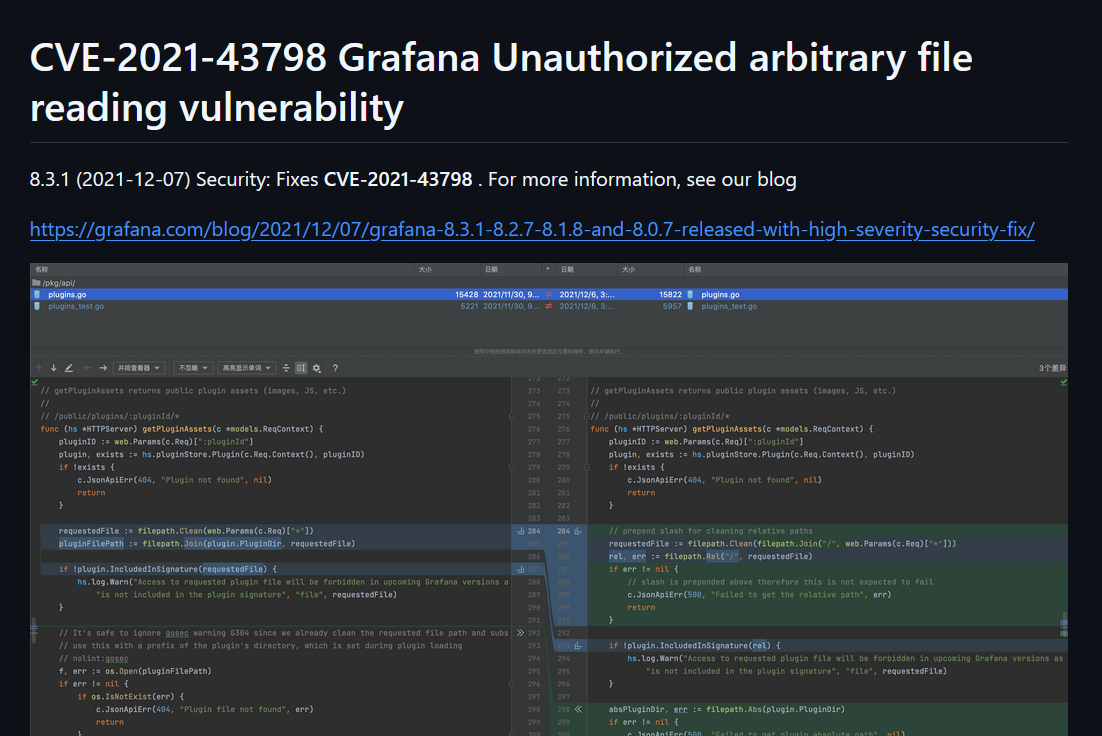Click the not-equal icon in plugins.go row
Viewport: 1102px width, 736px height.
[x=549, y=295]
